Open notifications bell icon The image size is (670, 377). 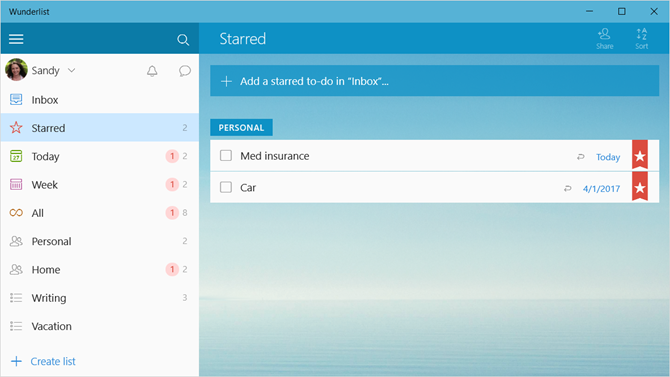[152, 71]
